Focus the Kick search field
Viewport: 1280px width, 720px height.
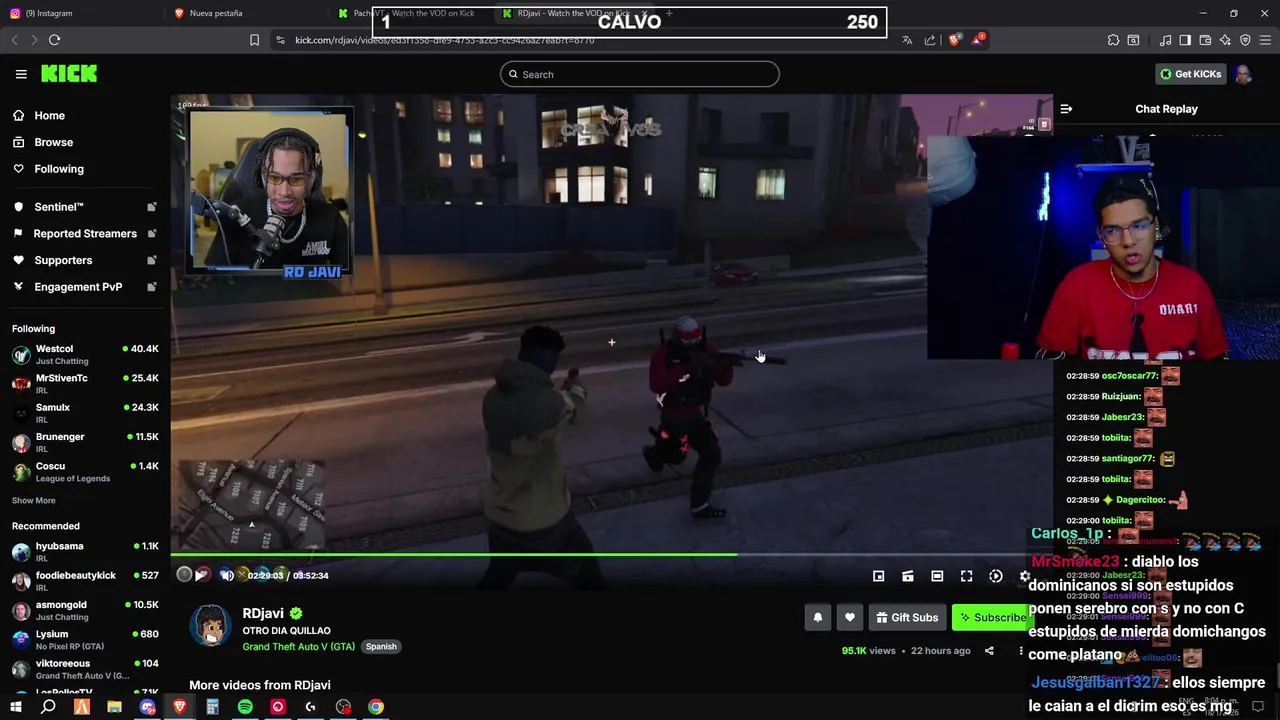(640, 74)
